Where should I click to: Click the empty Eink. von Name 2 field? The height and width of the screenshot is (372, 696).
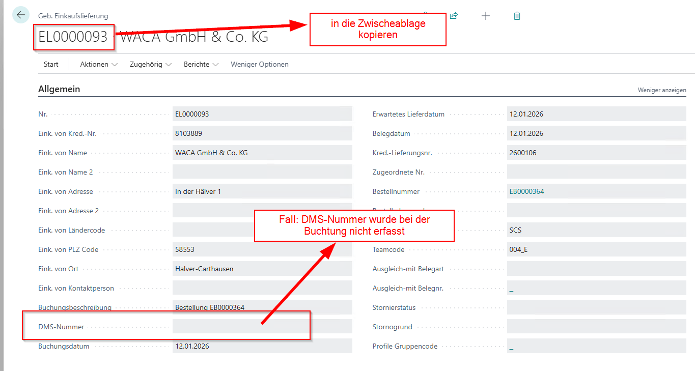262,172
